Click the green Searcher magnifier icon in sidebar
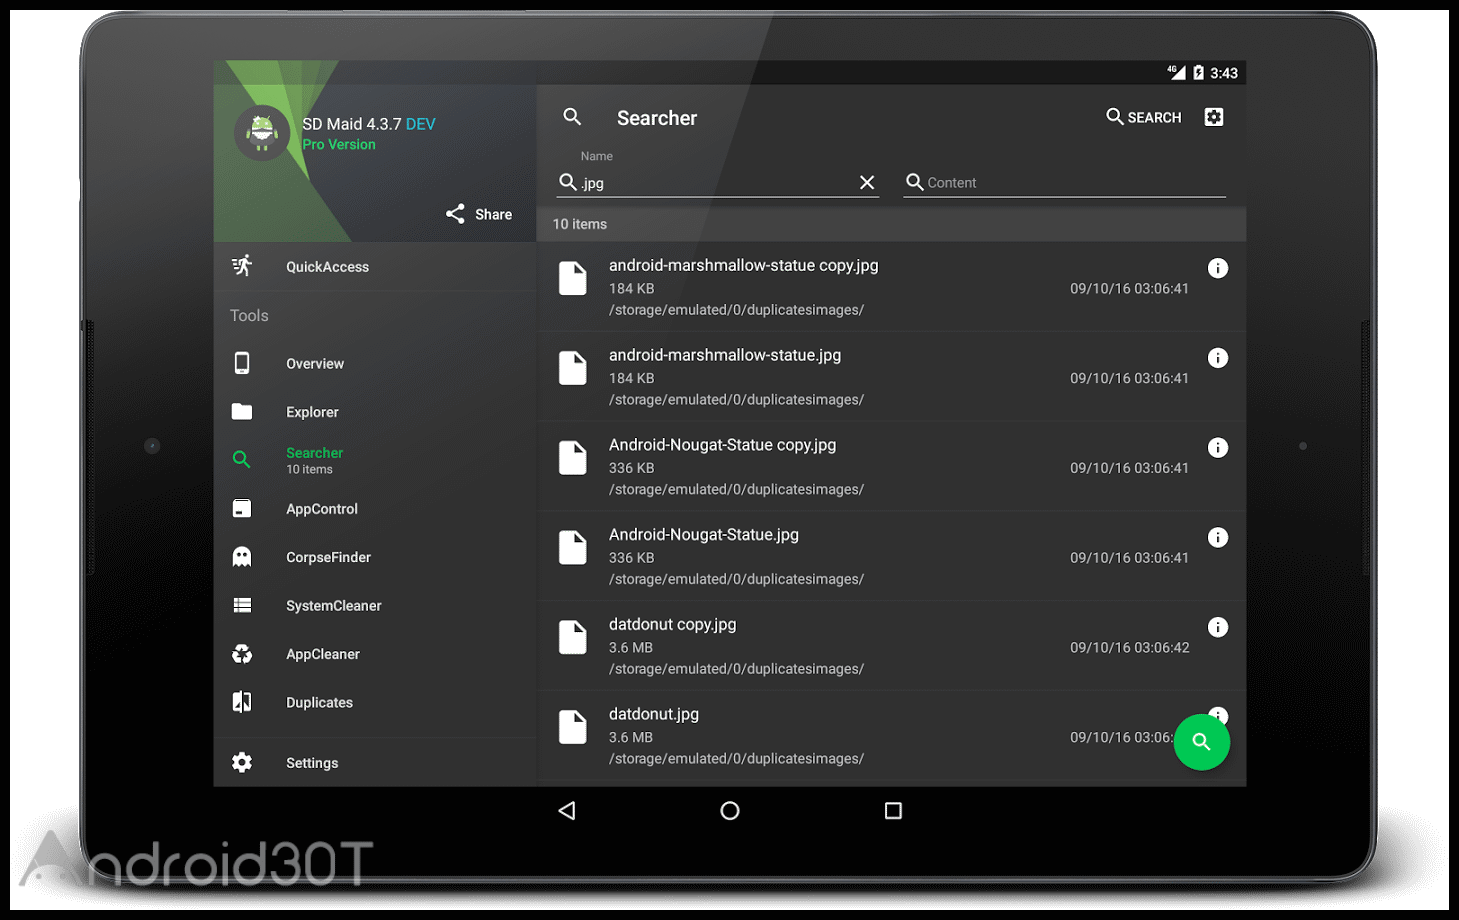1459x920 pixels. tap(242, 460)
